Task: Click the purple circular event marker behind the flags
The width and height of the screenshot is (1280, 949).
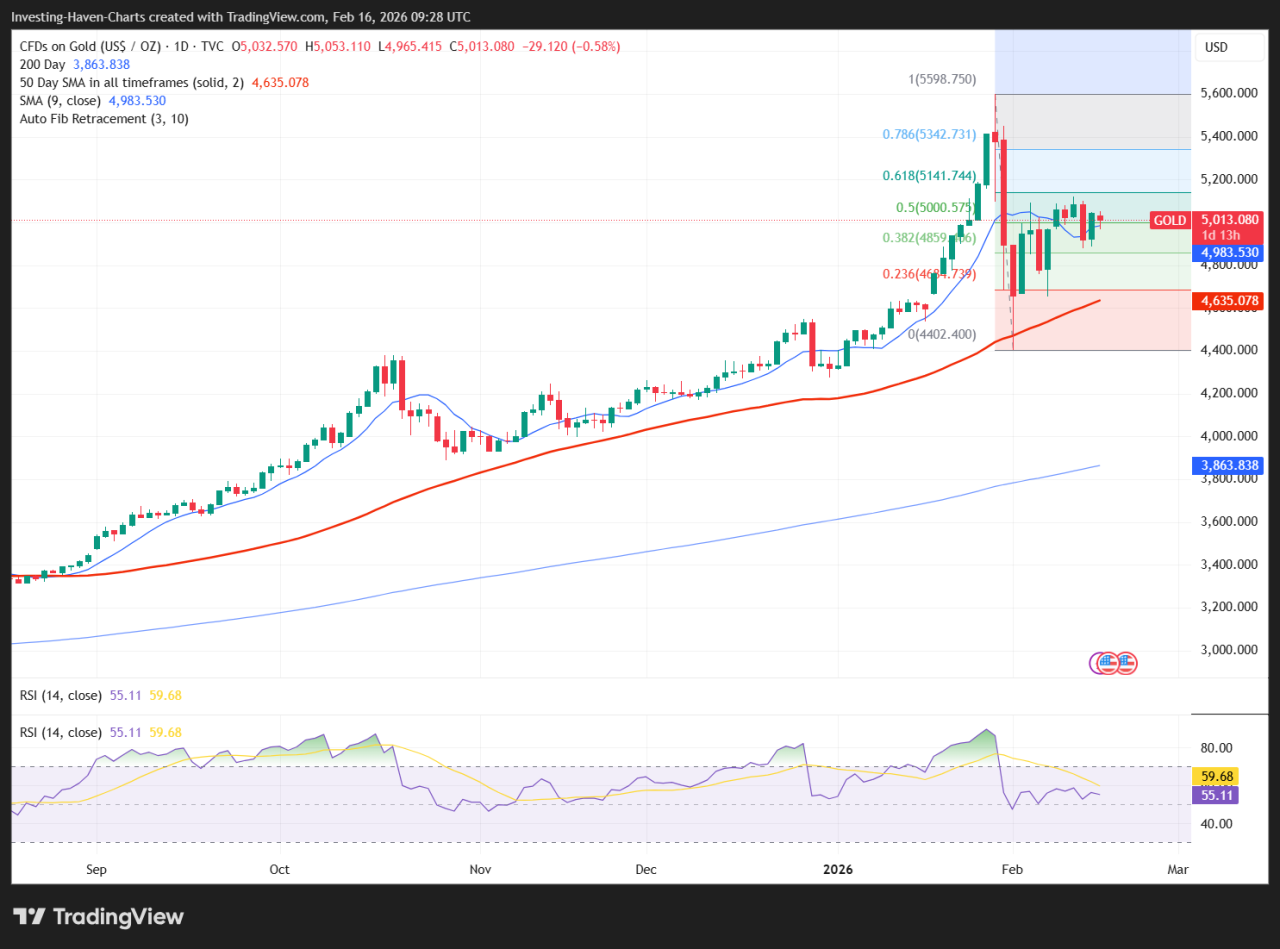Action: (1096, 663)
